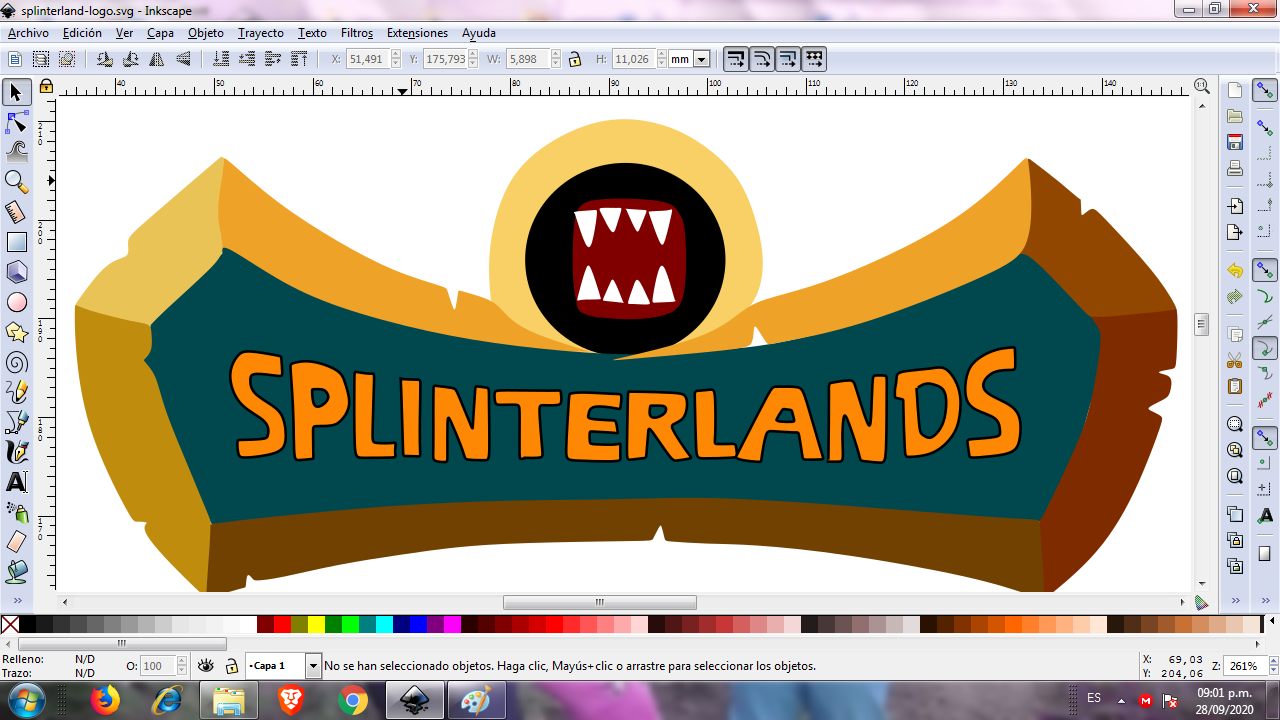1280x720 pixels.
Task: Open the mm units dropdown
Action: click(x=701, y=59)
